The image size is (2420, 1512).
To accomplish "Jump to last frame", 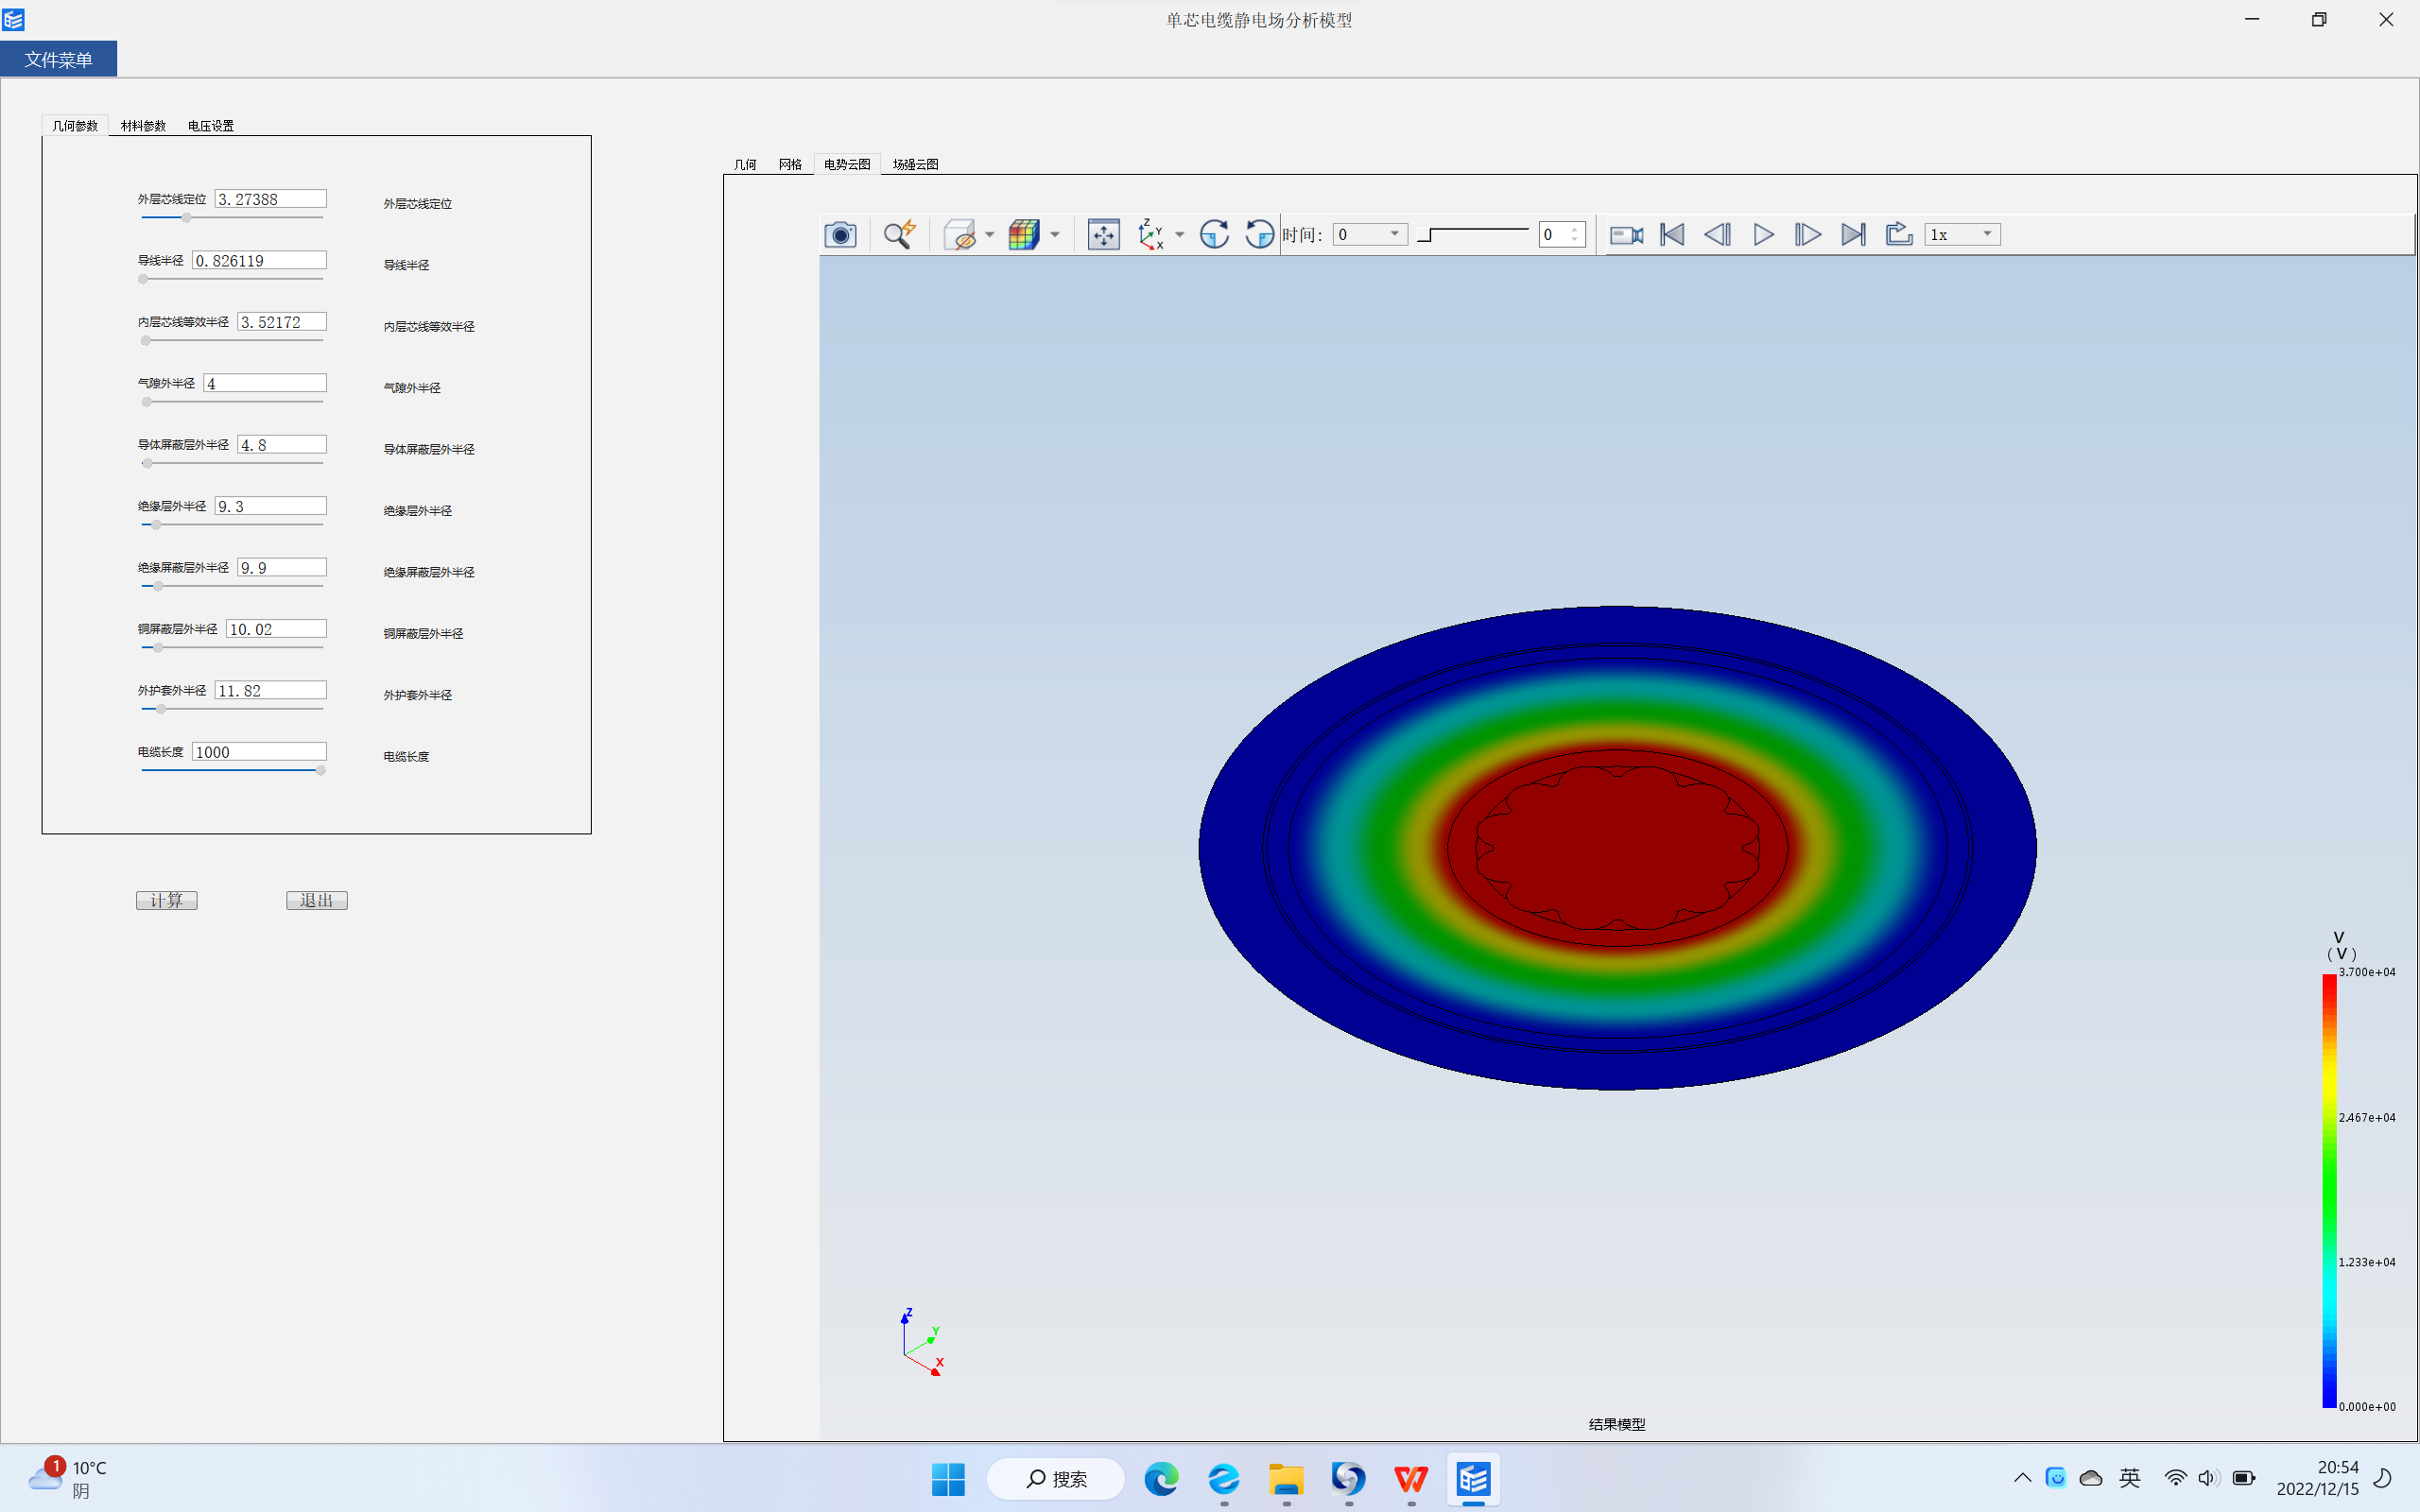I will tap(1853, 234).
